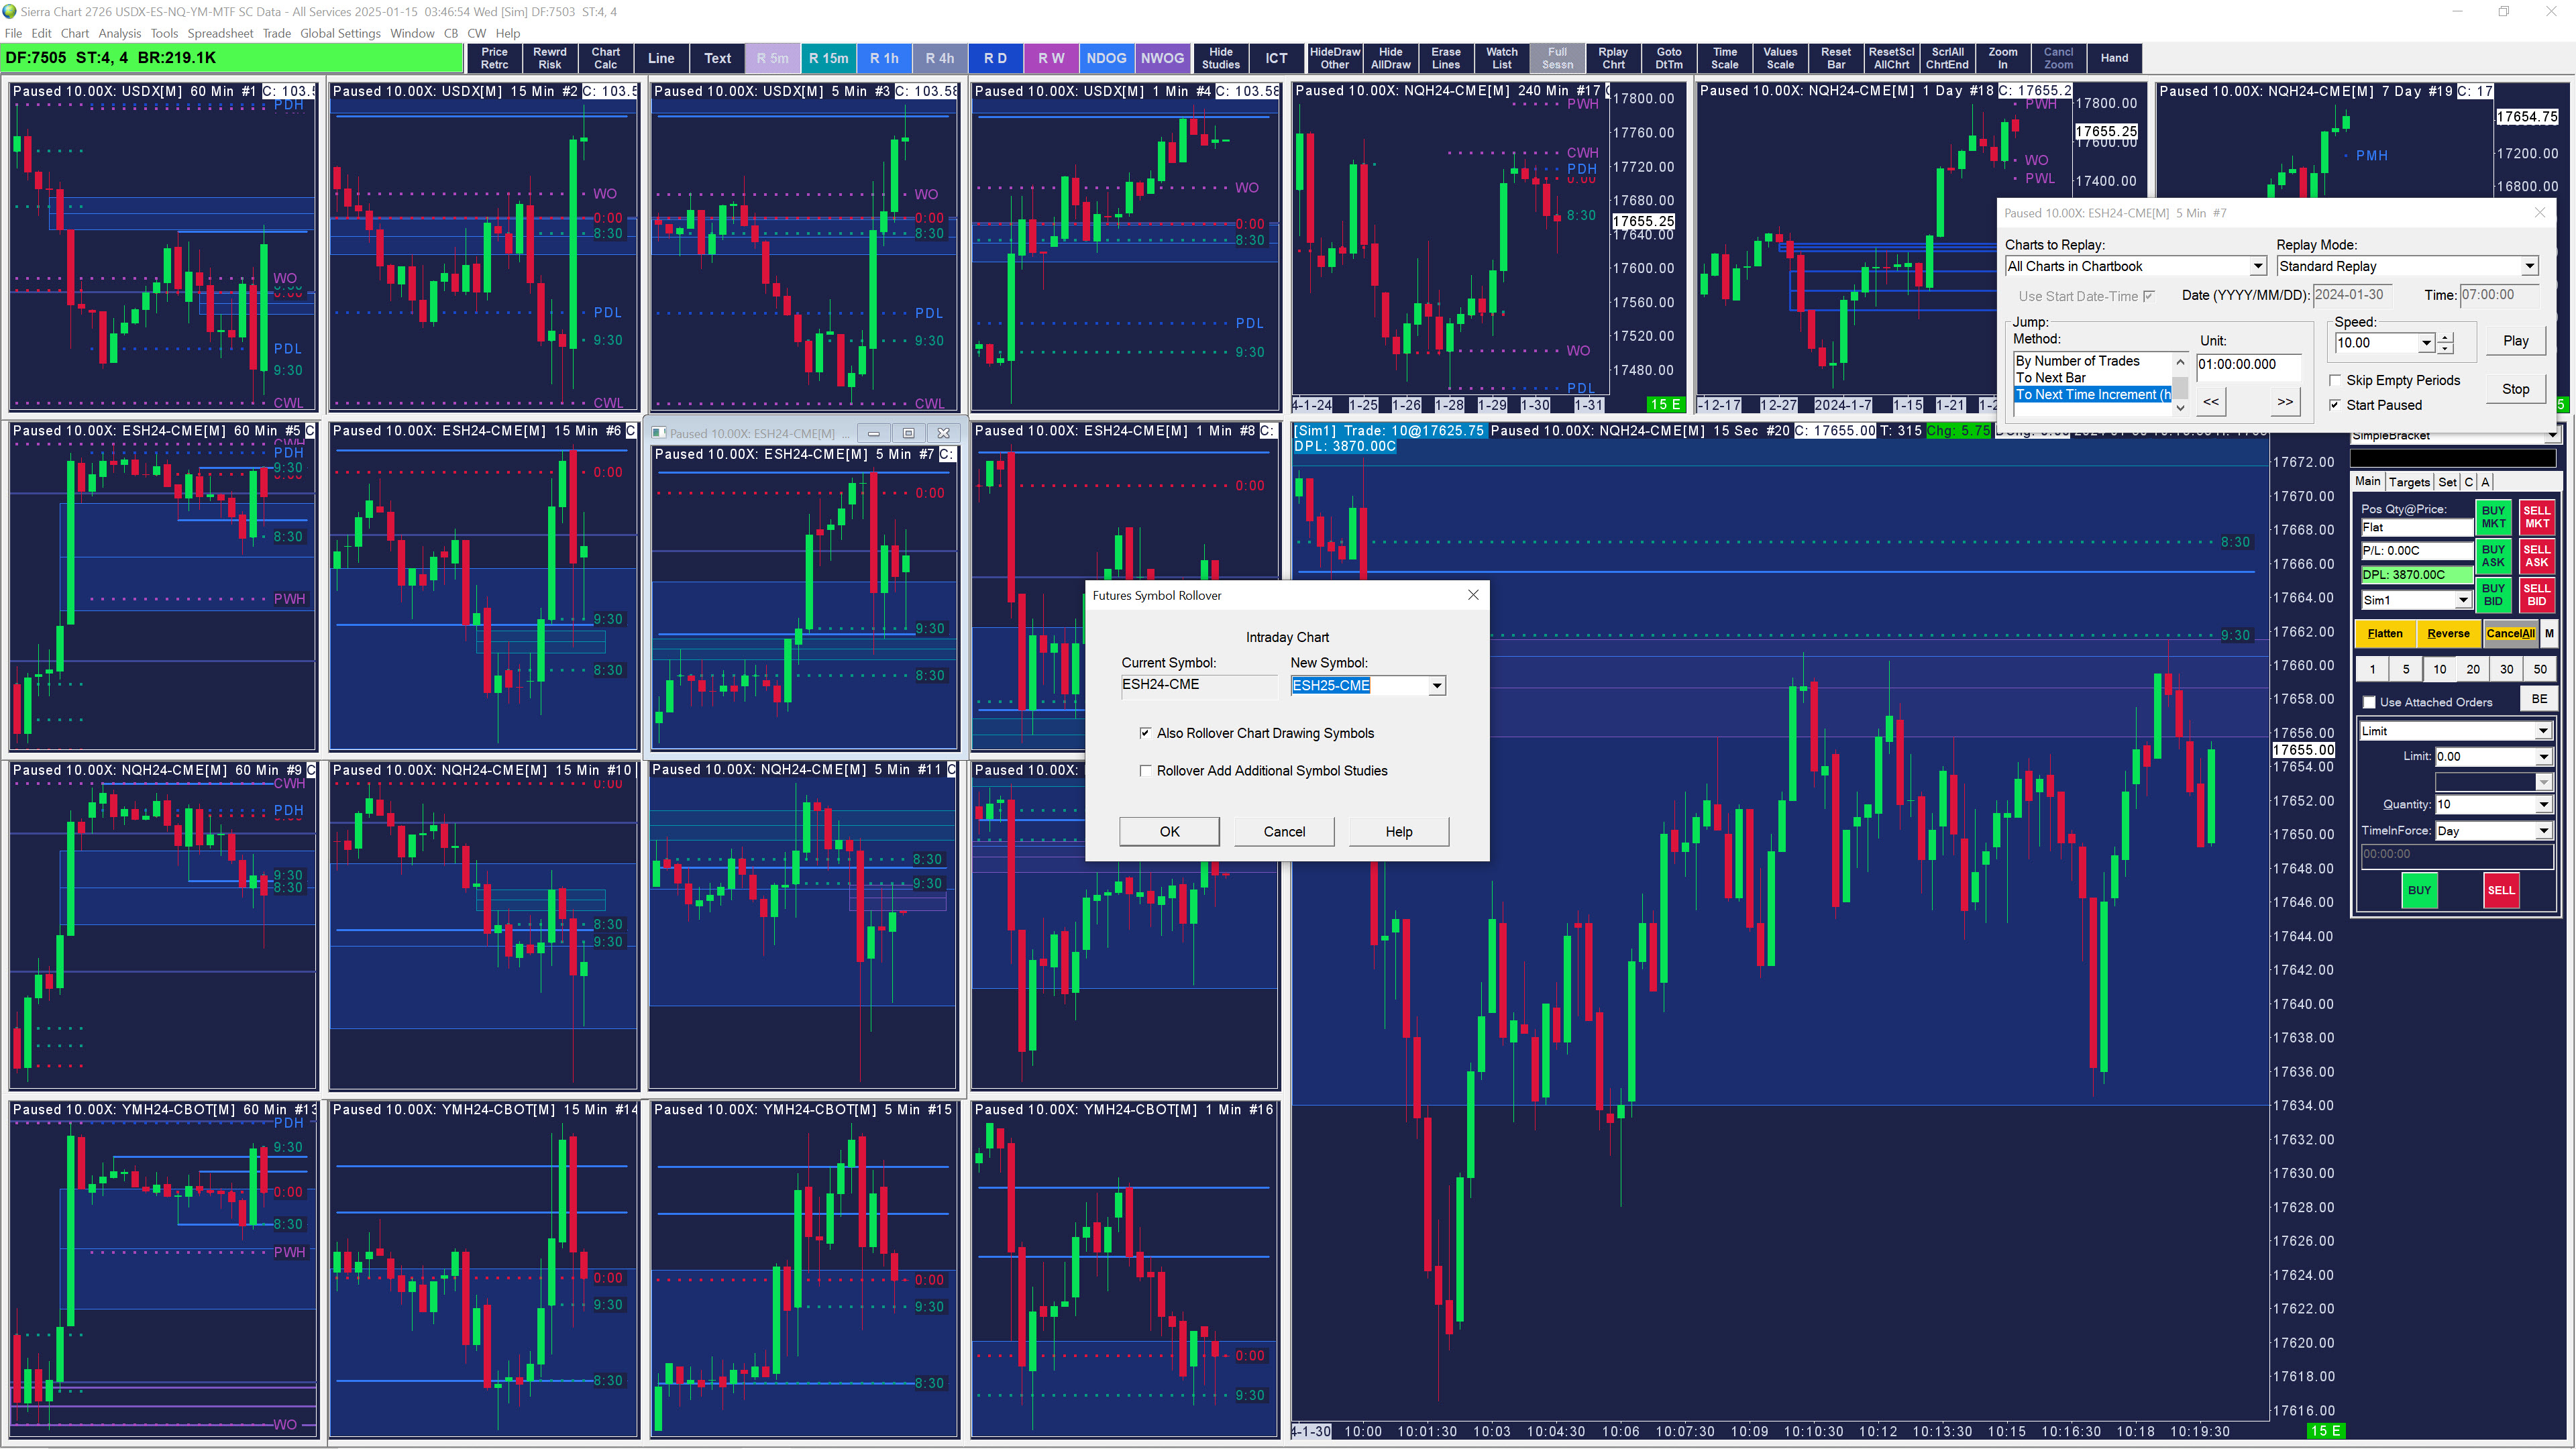Click the Zoom In toolbar button
2576x1449 pixels.
tap(2002, 58)
